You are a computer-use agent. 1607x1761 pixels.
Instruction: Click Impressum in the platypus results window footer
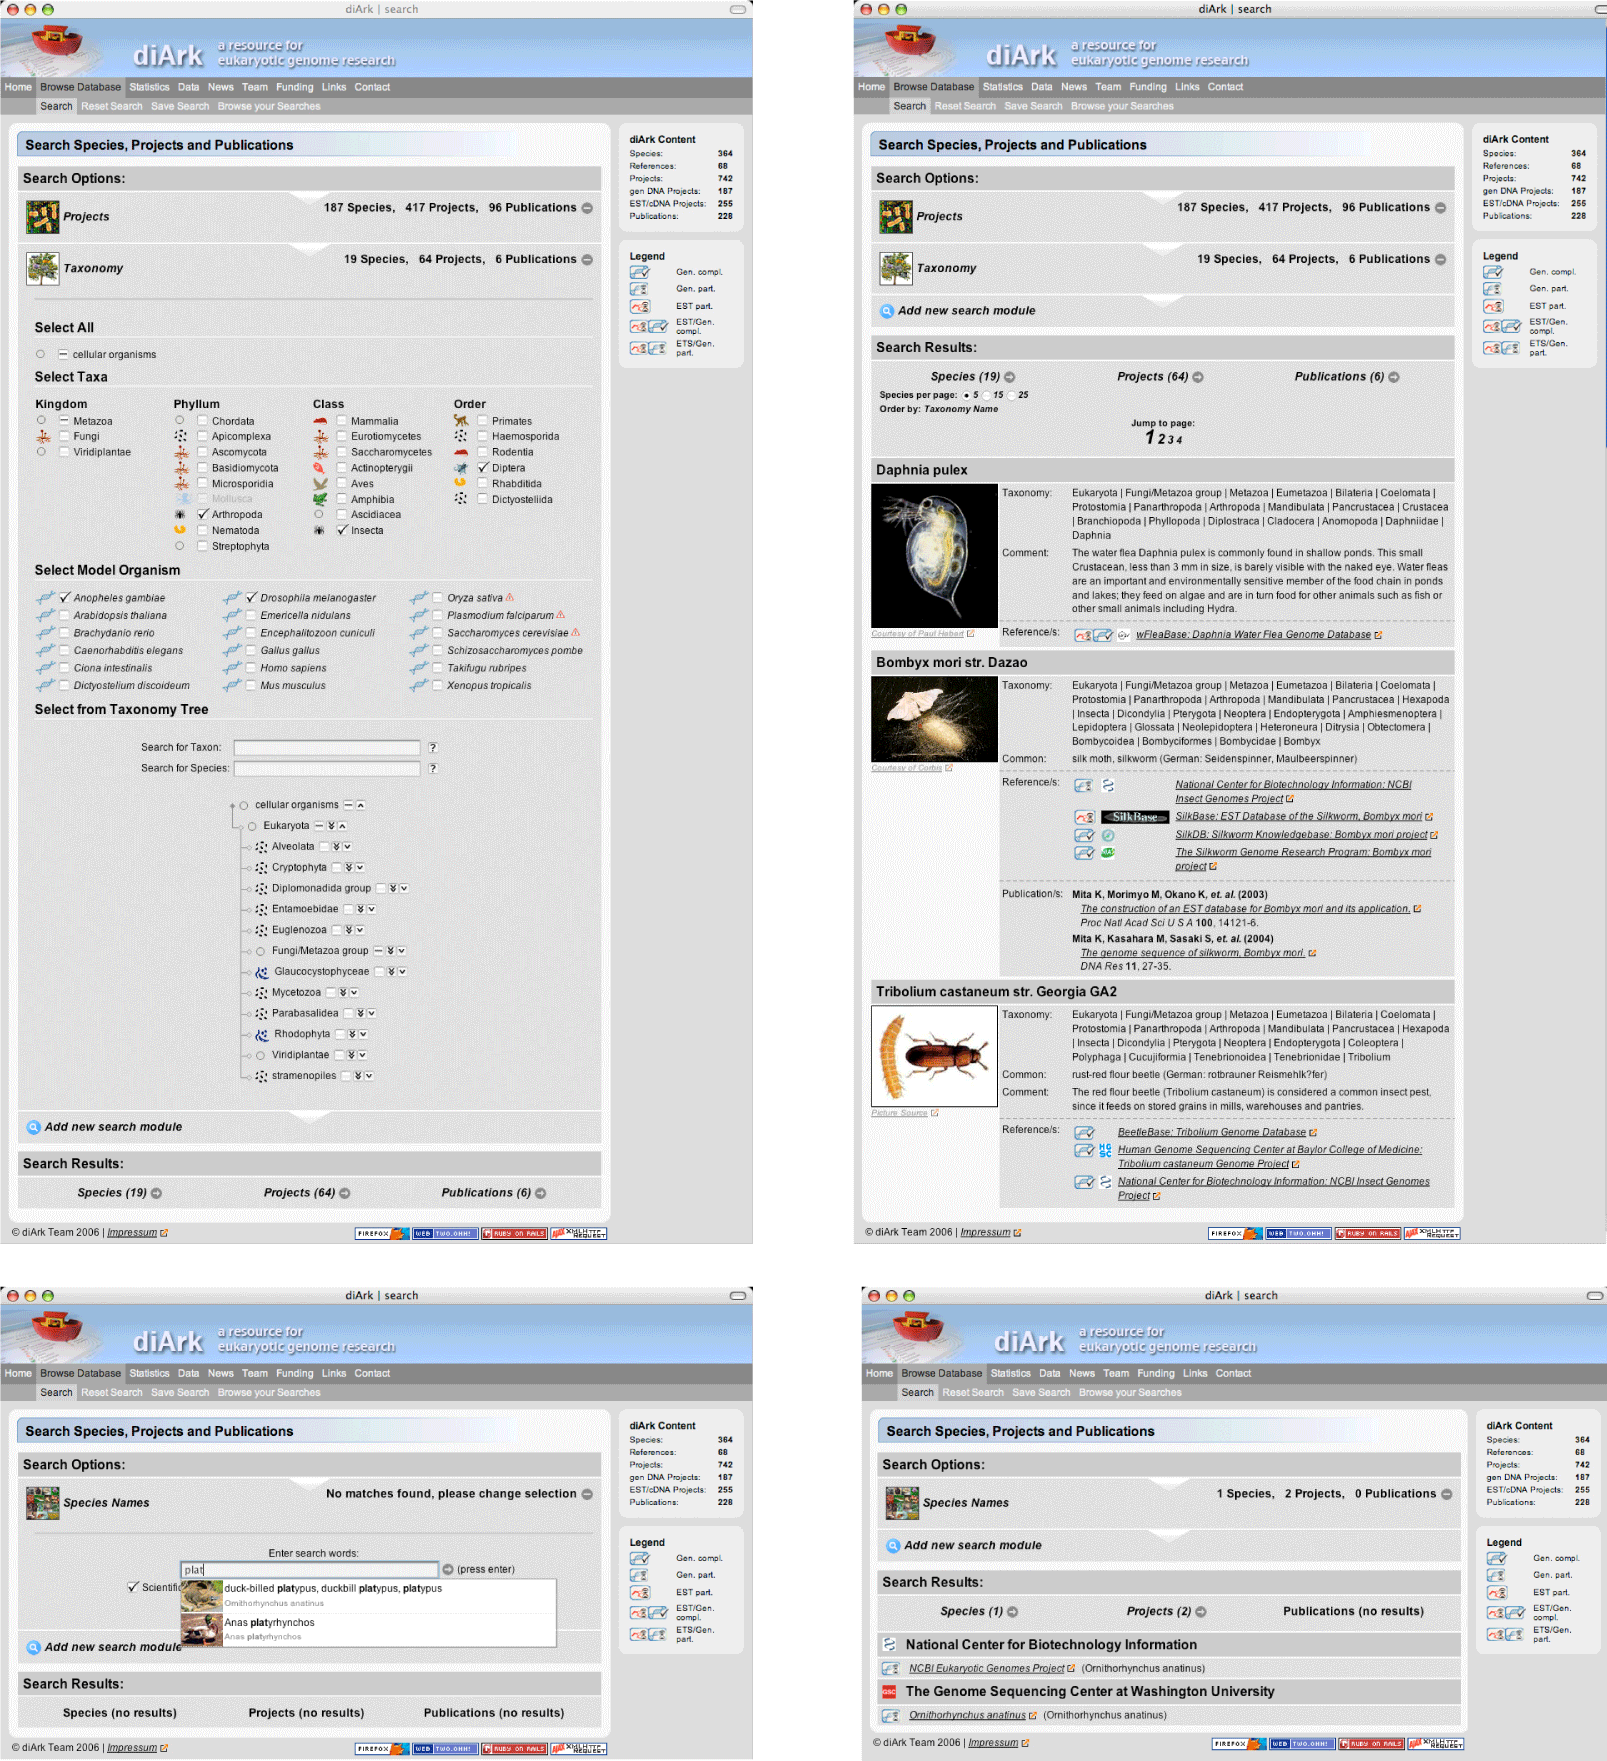tap(993, 1742)
